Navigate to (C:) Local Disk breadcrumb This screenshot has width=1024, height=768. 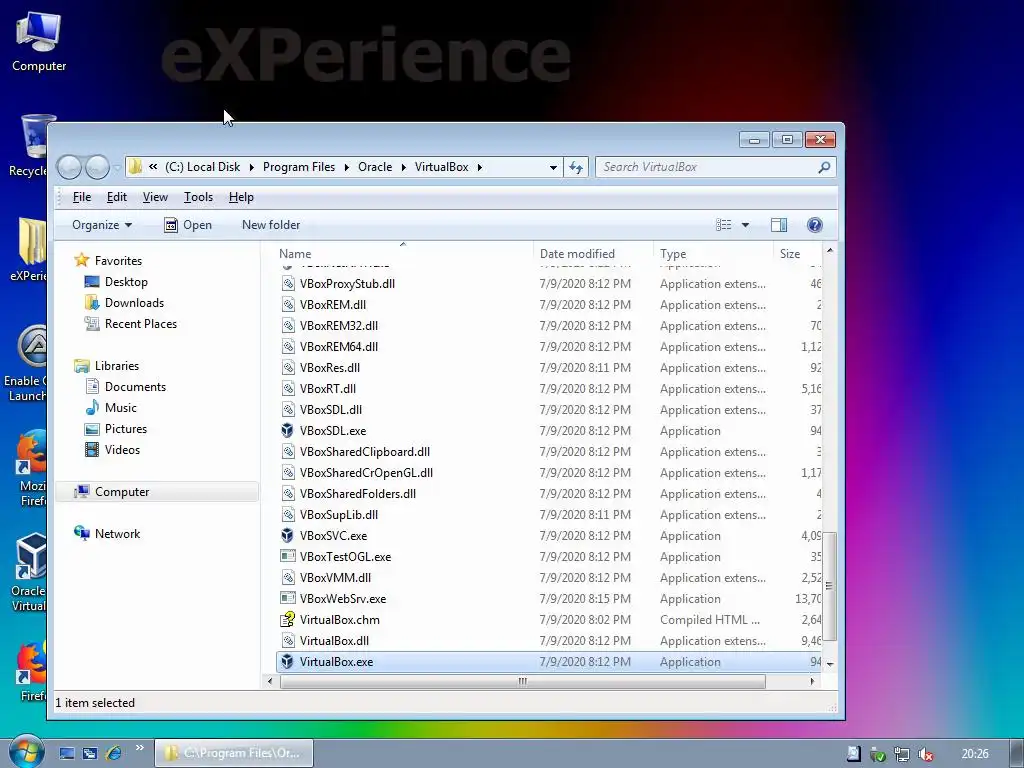click(x=202, y=167)
